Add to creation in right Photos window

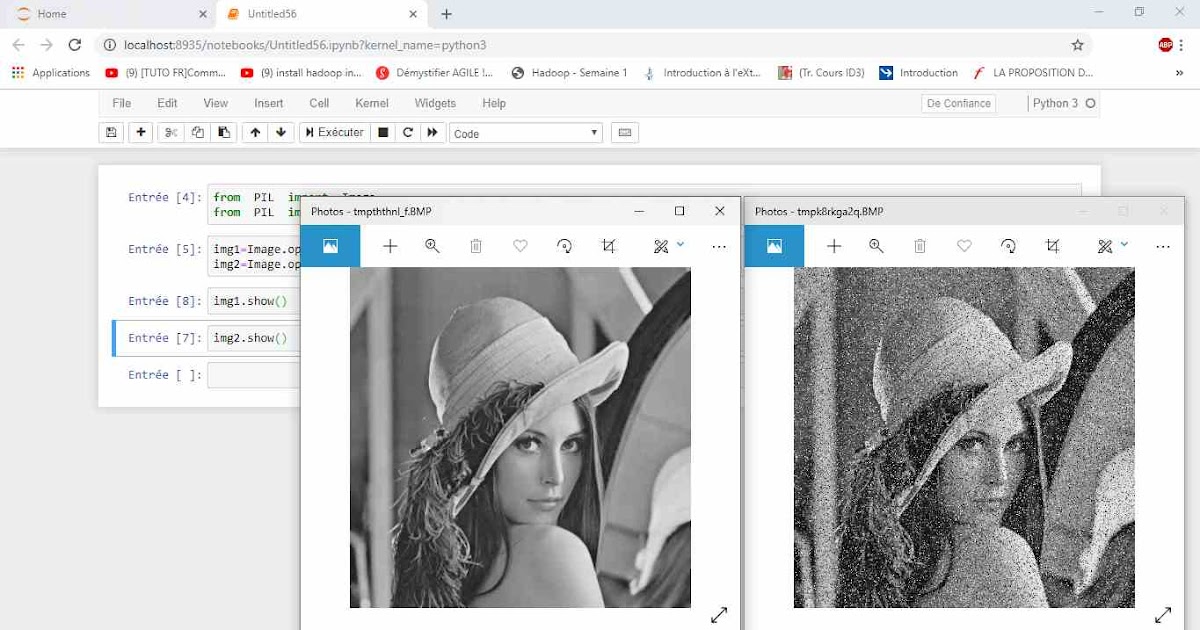click(834, 246)
